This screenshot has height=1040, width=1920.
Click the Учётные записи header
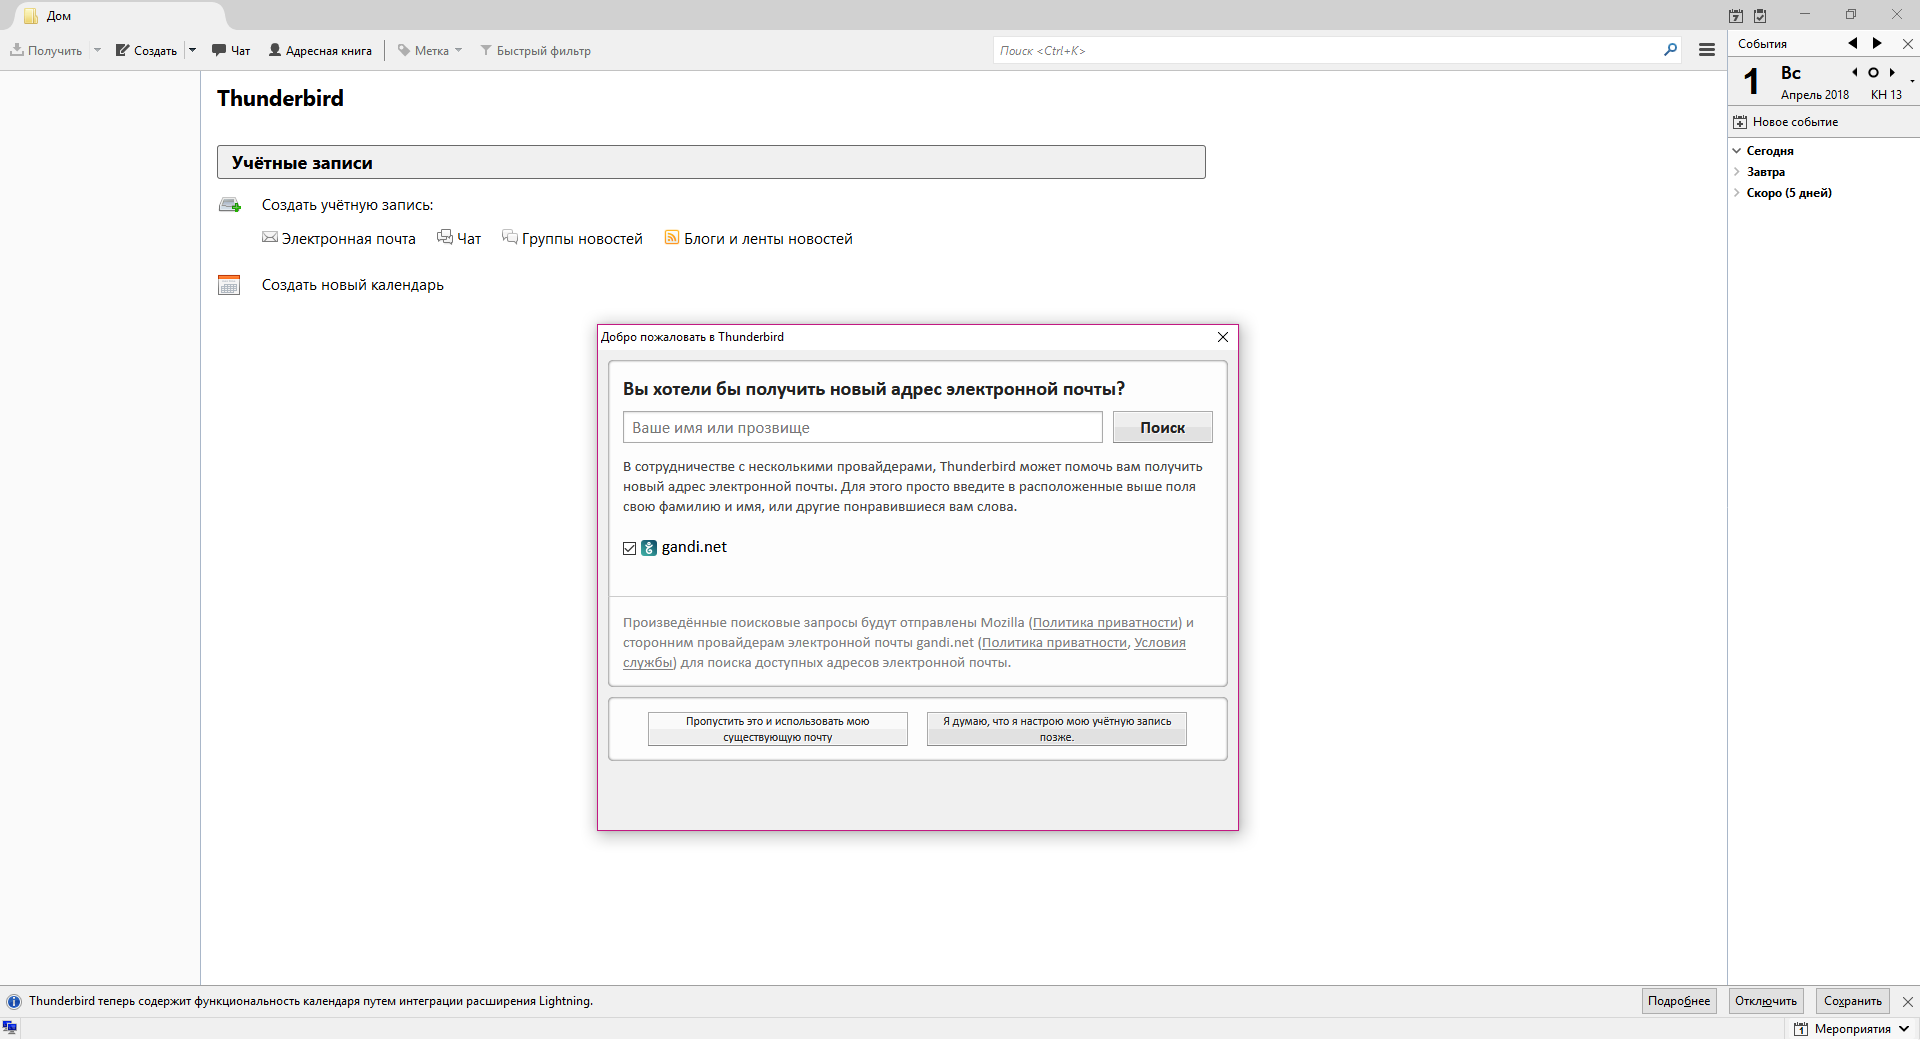coord(711,162)
